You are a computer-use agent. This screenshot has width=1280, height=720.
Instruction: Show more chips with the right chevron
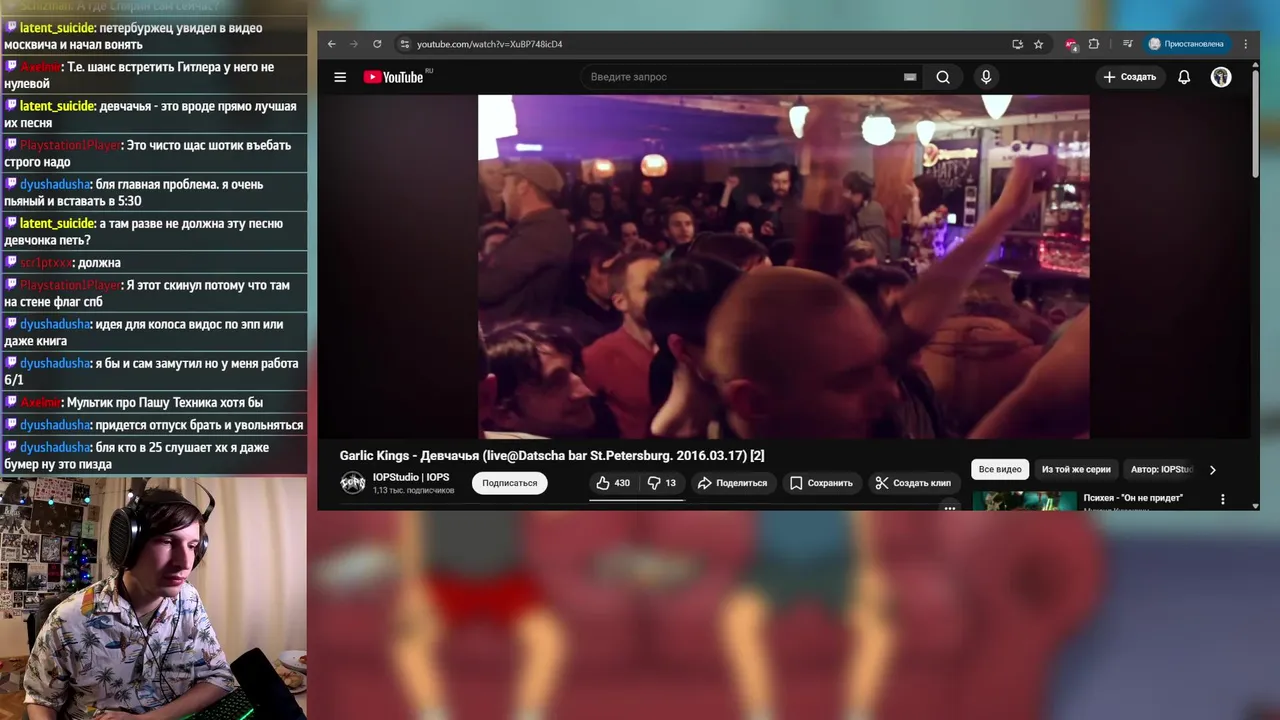(1213, 470)
